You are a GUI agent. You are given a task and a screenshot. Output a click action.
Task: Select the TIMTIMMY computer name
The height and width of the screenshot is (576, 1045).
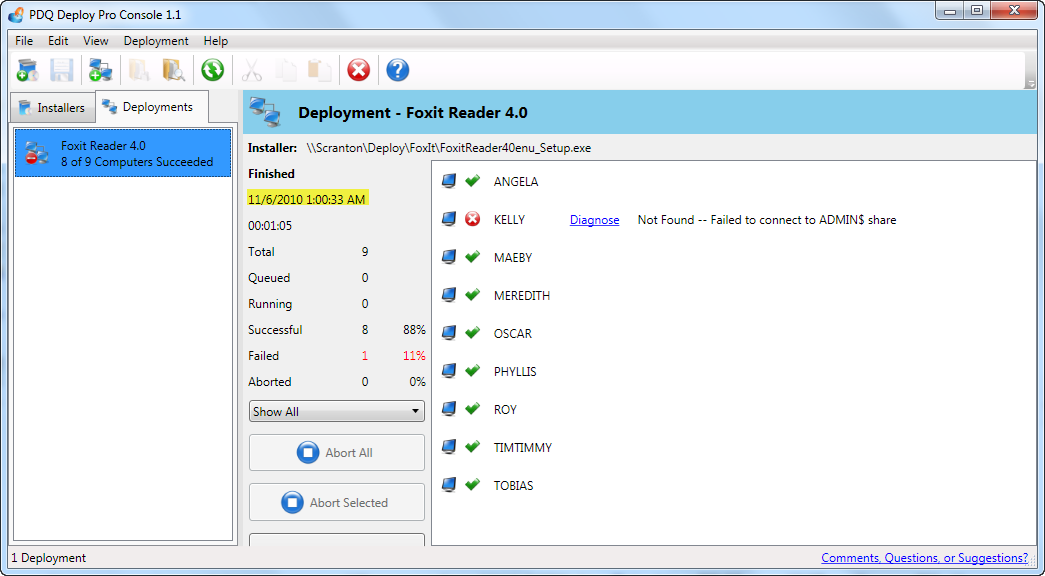coord(522,447)
